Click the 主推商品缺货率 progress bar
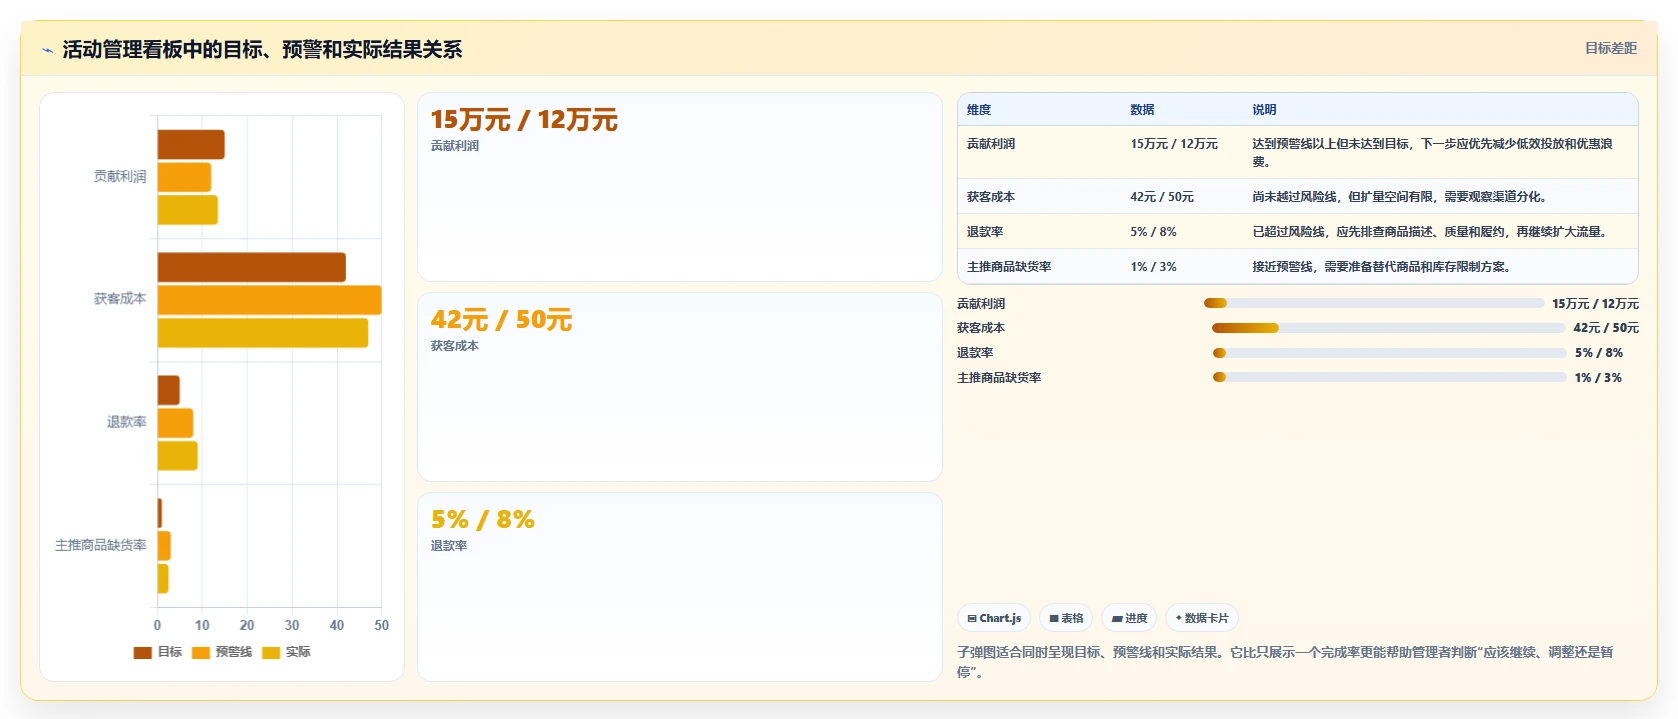Image resolution: width=1678 pixels, height=719 pixels. pos(1389,377)
